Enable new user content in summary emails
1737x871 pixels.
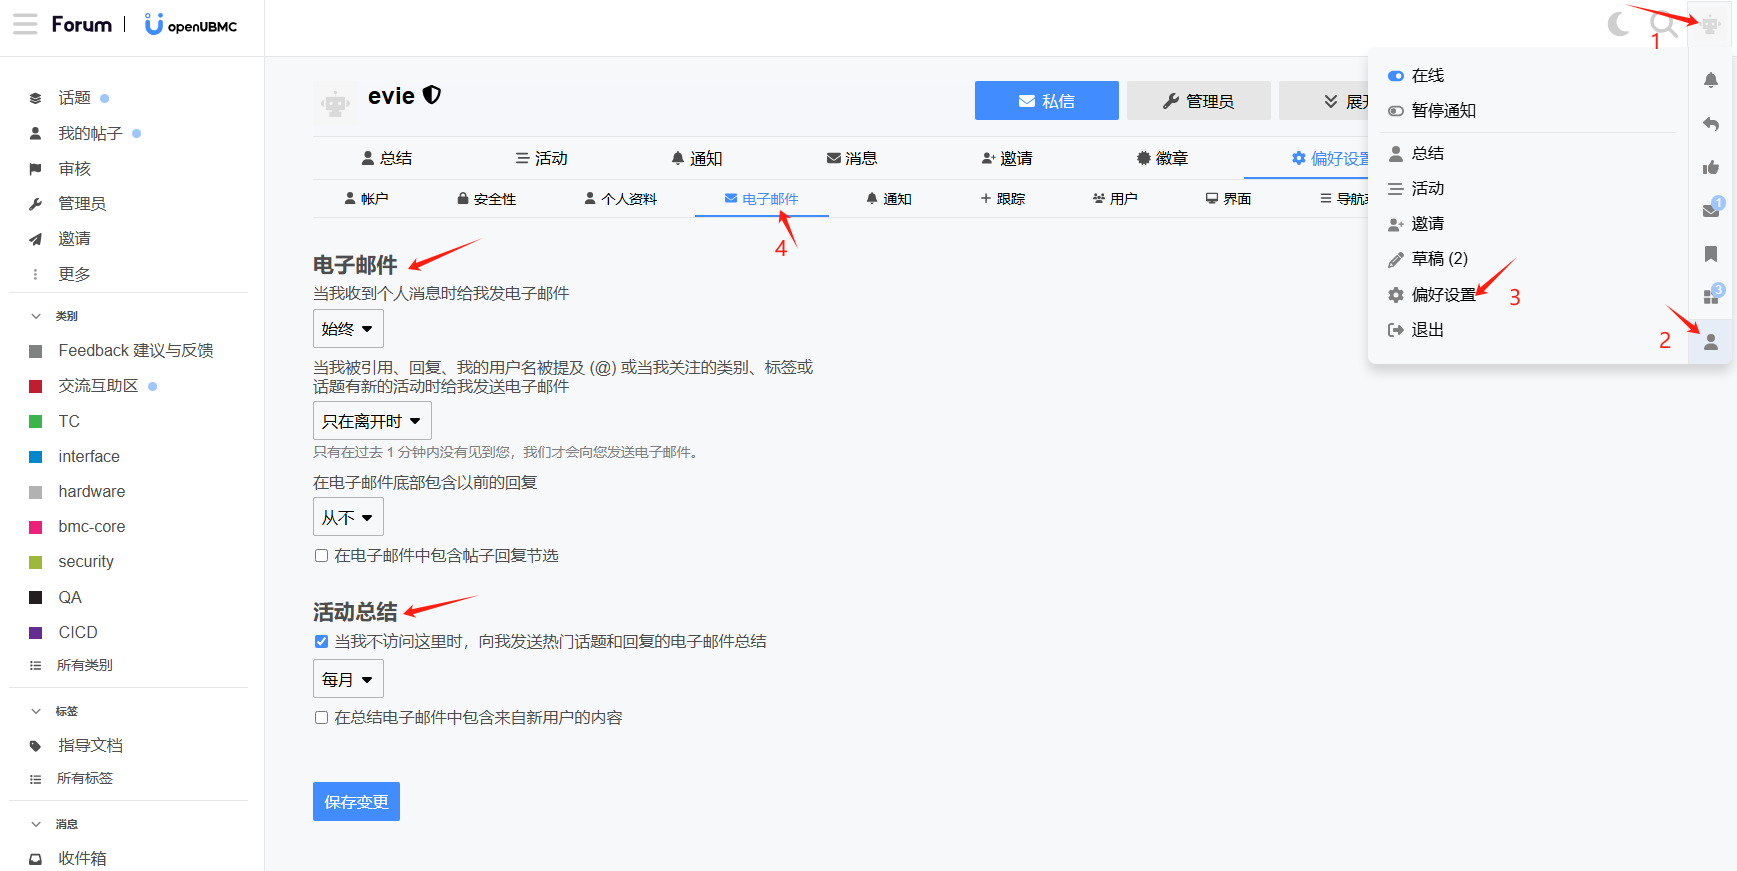pos(321,718)
